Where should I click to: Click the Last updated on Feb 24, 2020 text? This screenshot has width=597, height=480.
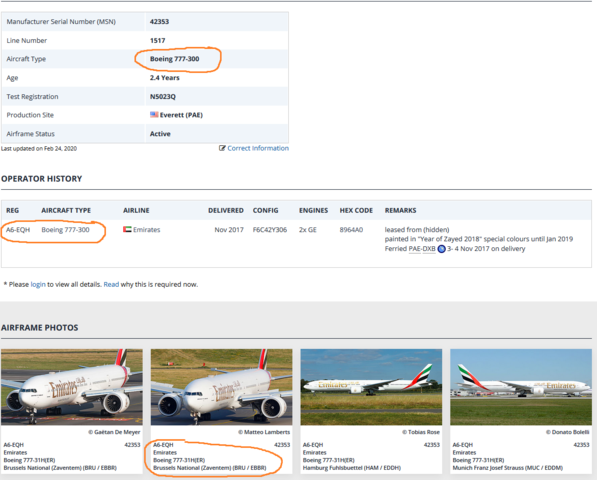pos(39,148)
